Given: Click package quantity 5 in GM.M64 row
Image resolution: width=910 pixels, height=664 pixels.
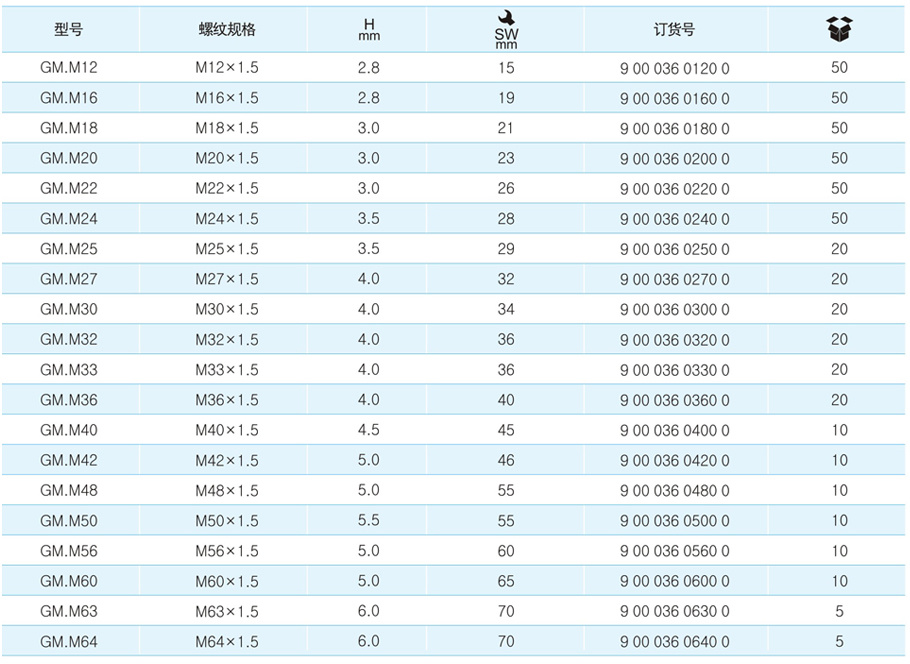Looking at the screenshot, I should click(839, 641).
